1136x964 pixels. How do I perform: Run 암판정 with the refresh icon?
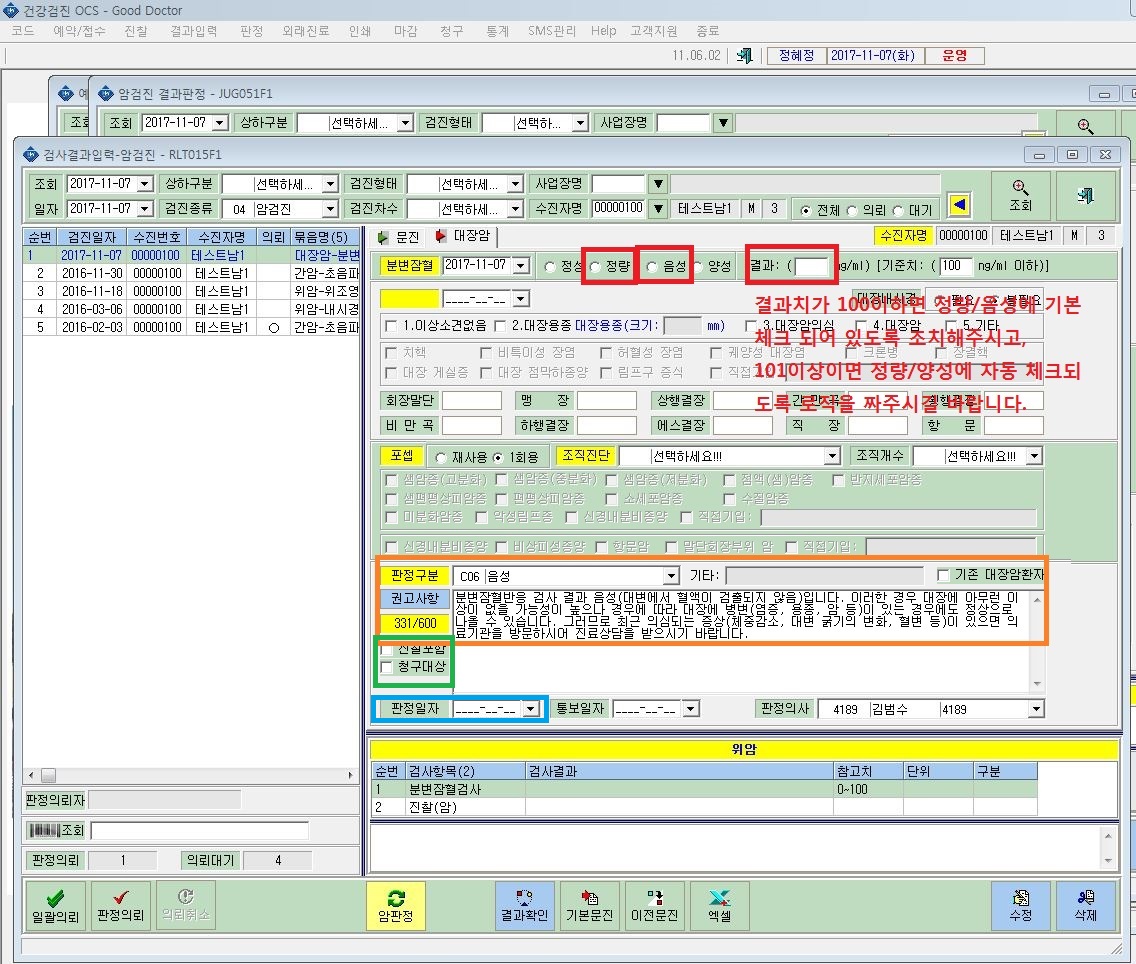(x=396, y=905)
